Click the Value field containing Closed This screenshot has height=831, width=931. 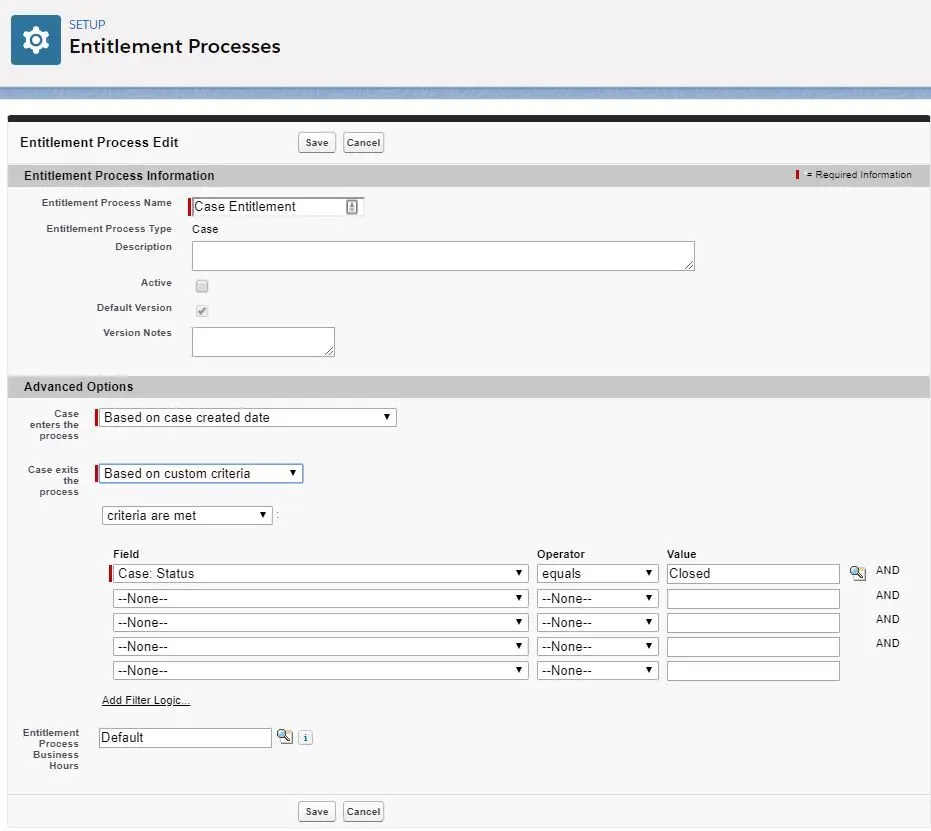click(x=753, y=573)
